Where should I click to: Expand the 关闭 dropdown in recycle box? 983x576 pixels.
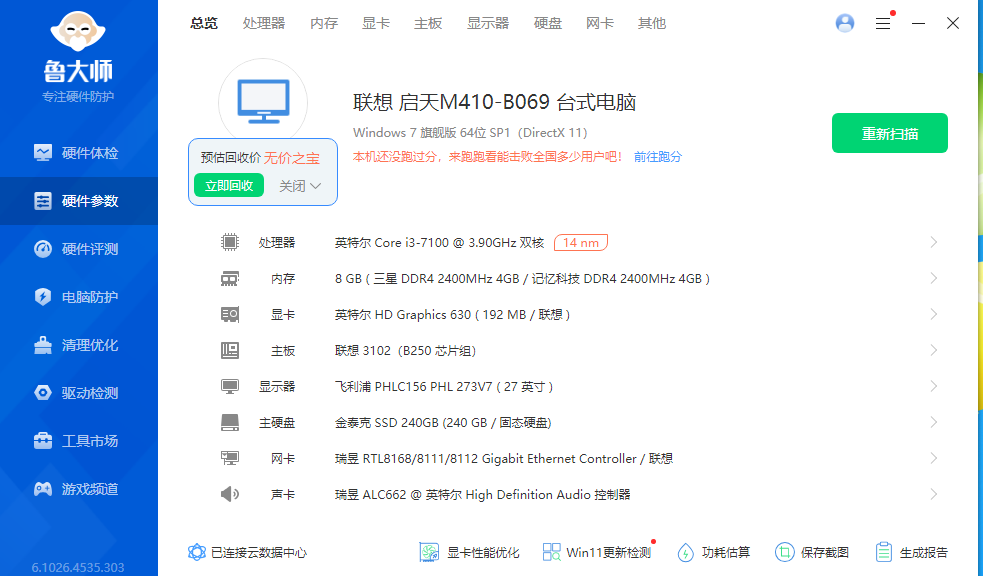[x=300, y=186]
